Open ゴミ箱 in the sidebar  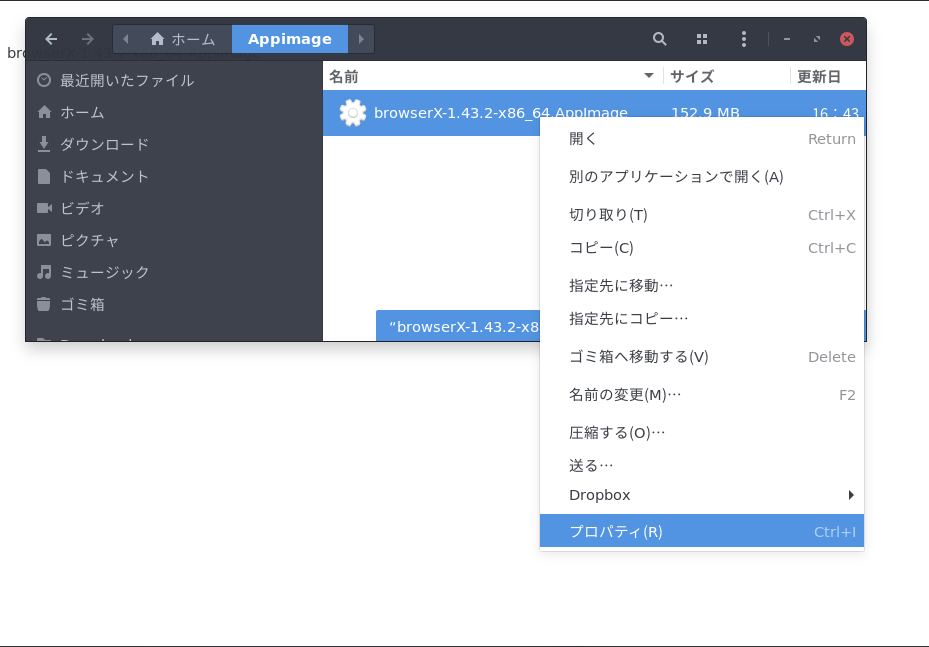click(82, 304)
